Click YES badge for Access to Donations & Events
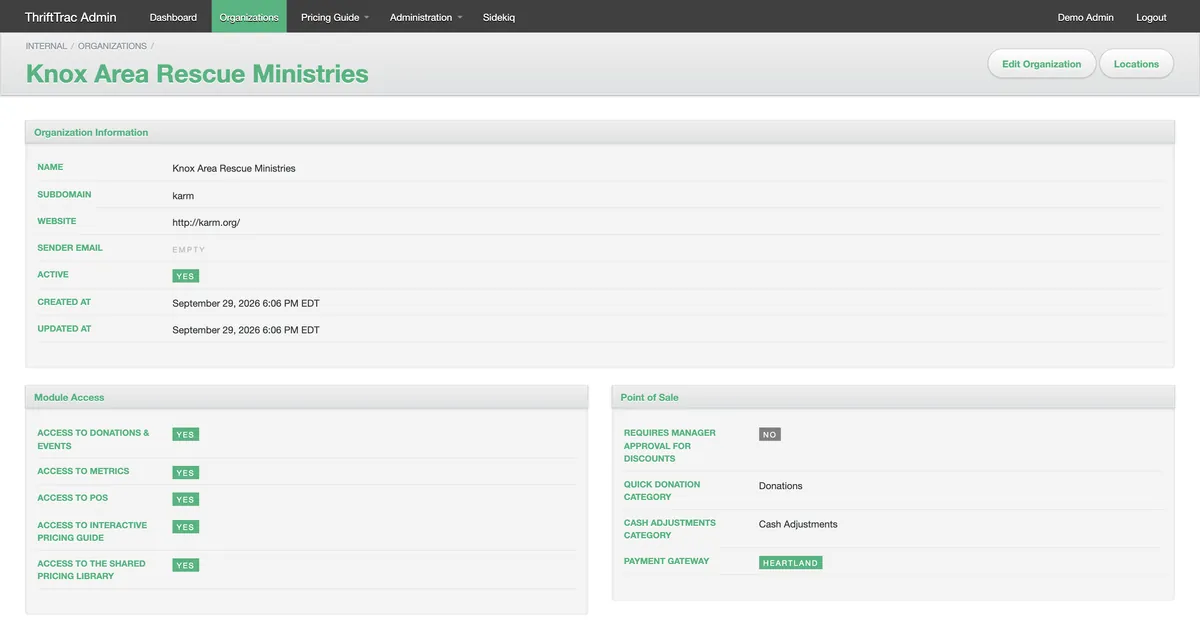Viewport: 1200px width, 625px height. coord(185,435)
